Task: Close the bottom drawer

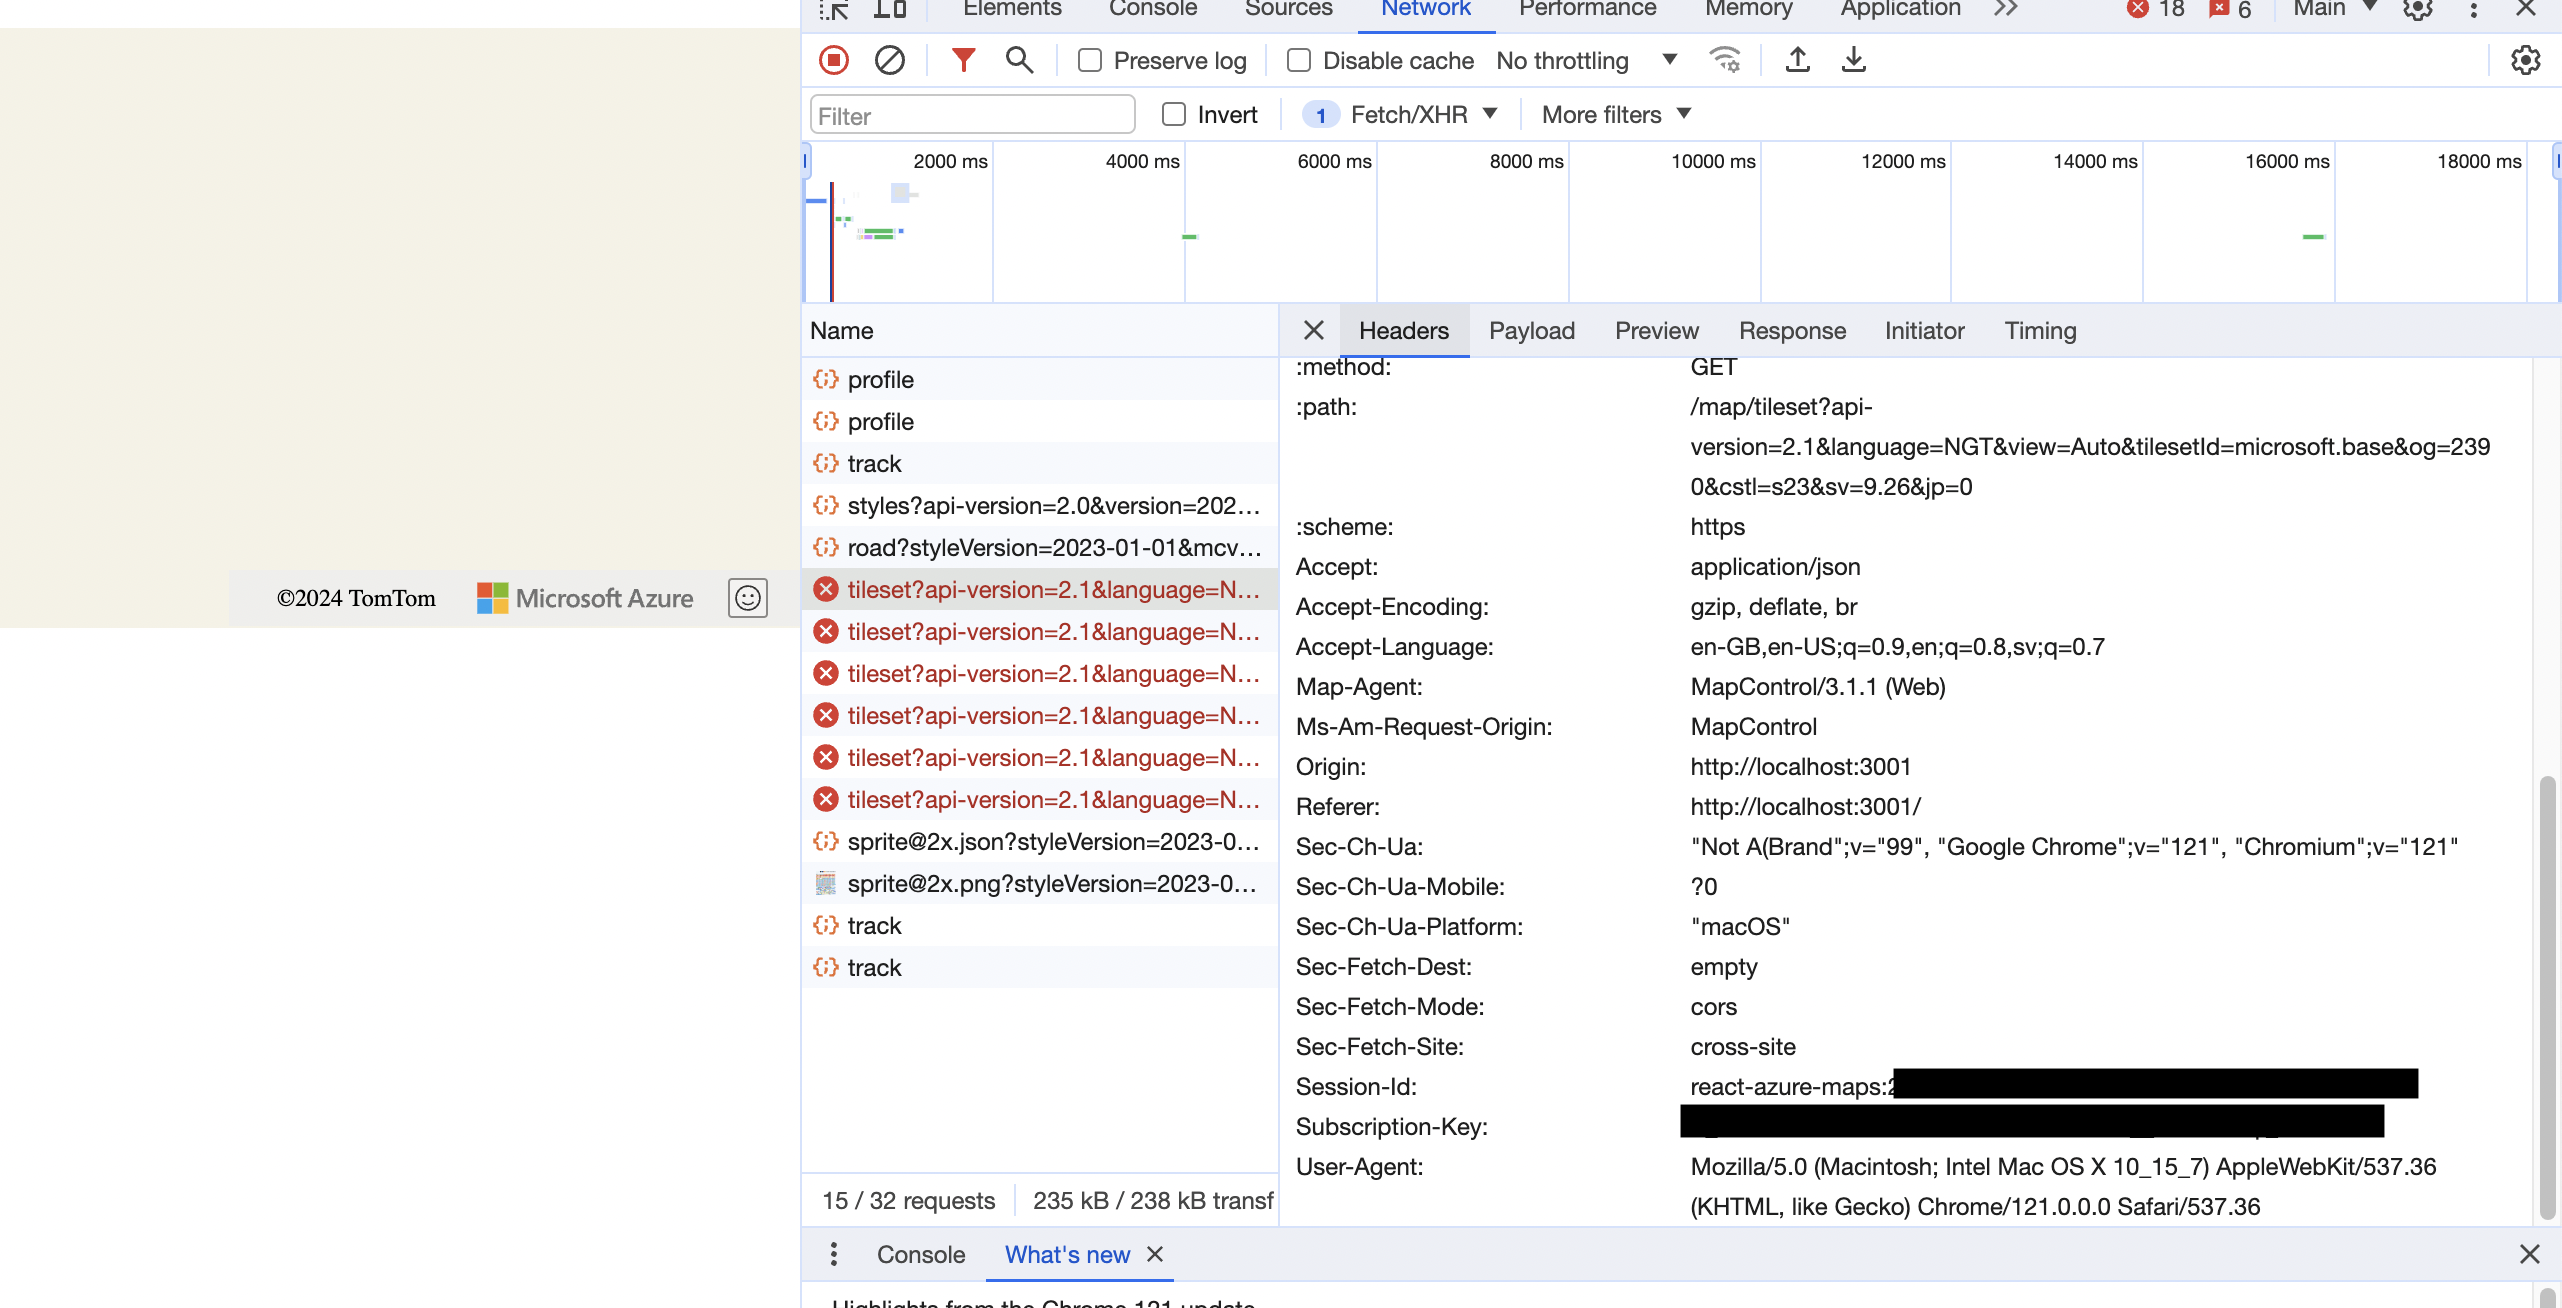Action: click(x=2529, y=1254)
